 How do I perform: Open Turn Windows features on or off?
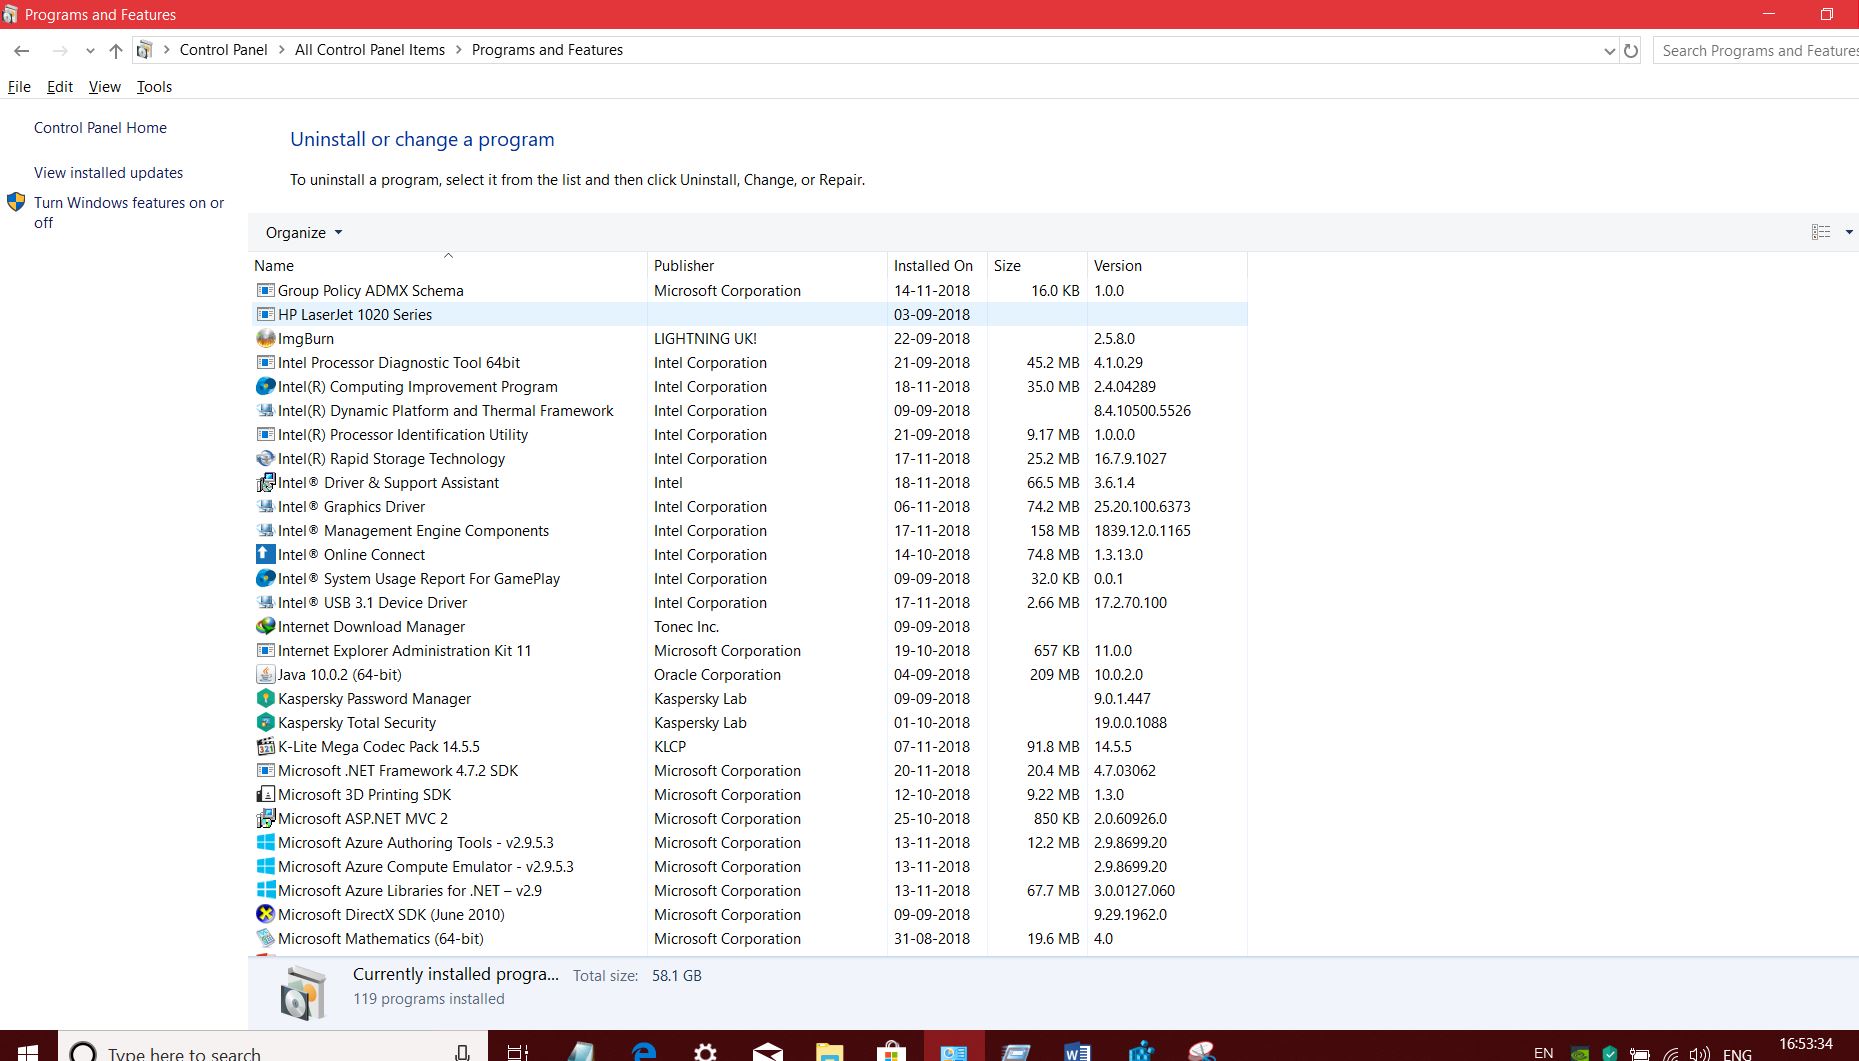[x=129, y=212]
